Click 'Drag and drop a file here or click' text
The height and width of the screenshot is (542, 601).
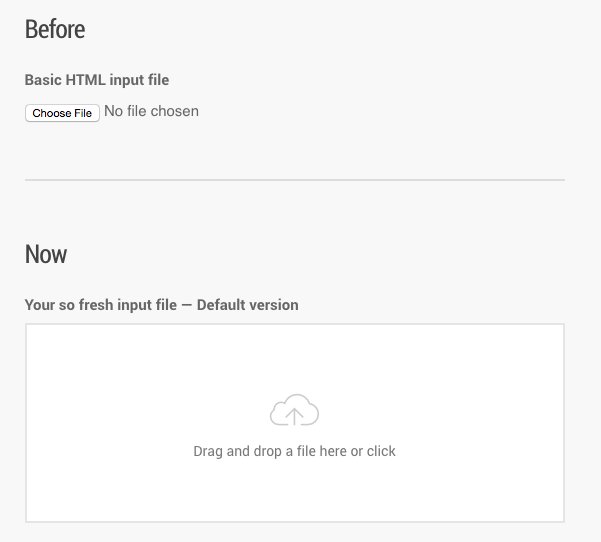coord(294,451)
